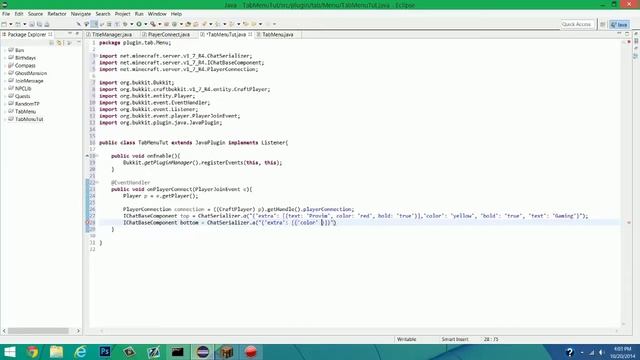This screenshot has height=360, width=640.
Task: Open the Debug configurations dropdown arrow
Action: (x=131, y=24)
